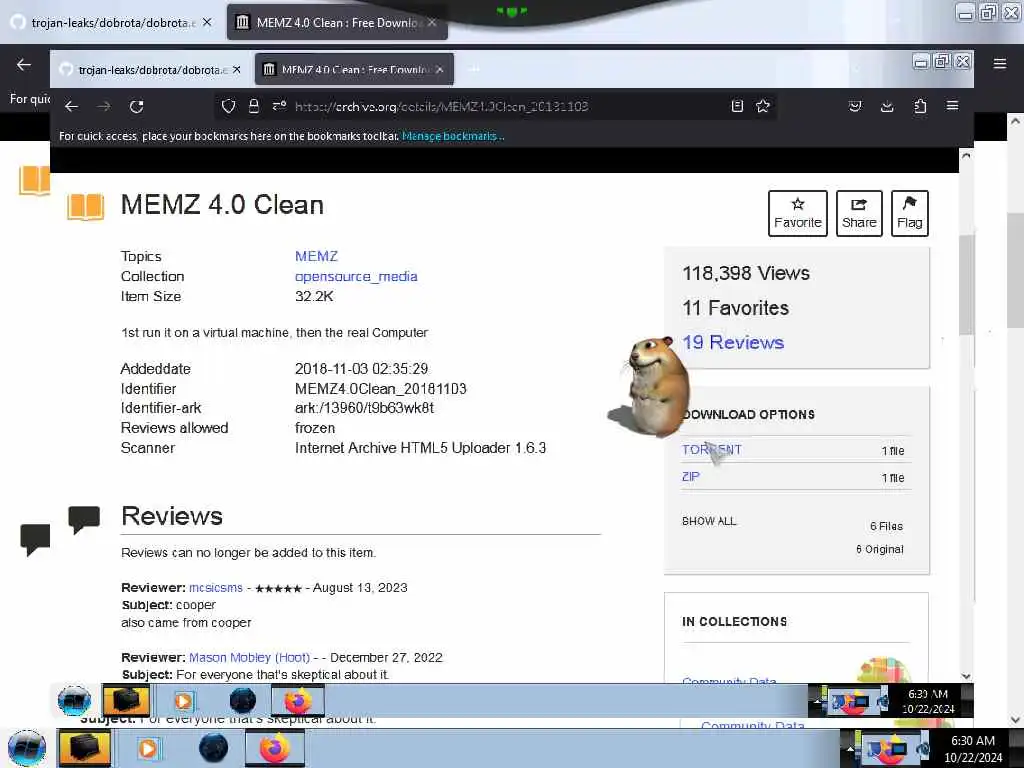Click SHOW ALL download files

click(x=709, y=521)
